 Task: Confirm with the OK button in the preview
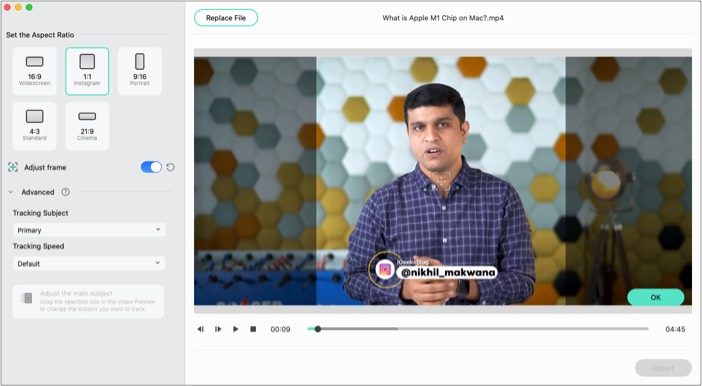pos(655,297)
